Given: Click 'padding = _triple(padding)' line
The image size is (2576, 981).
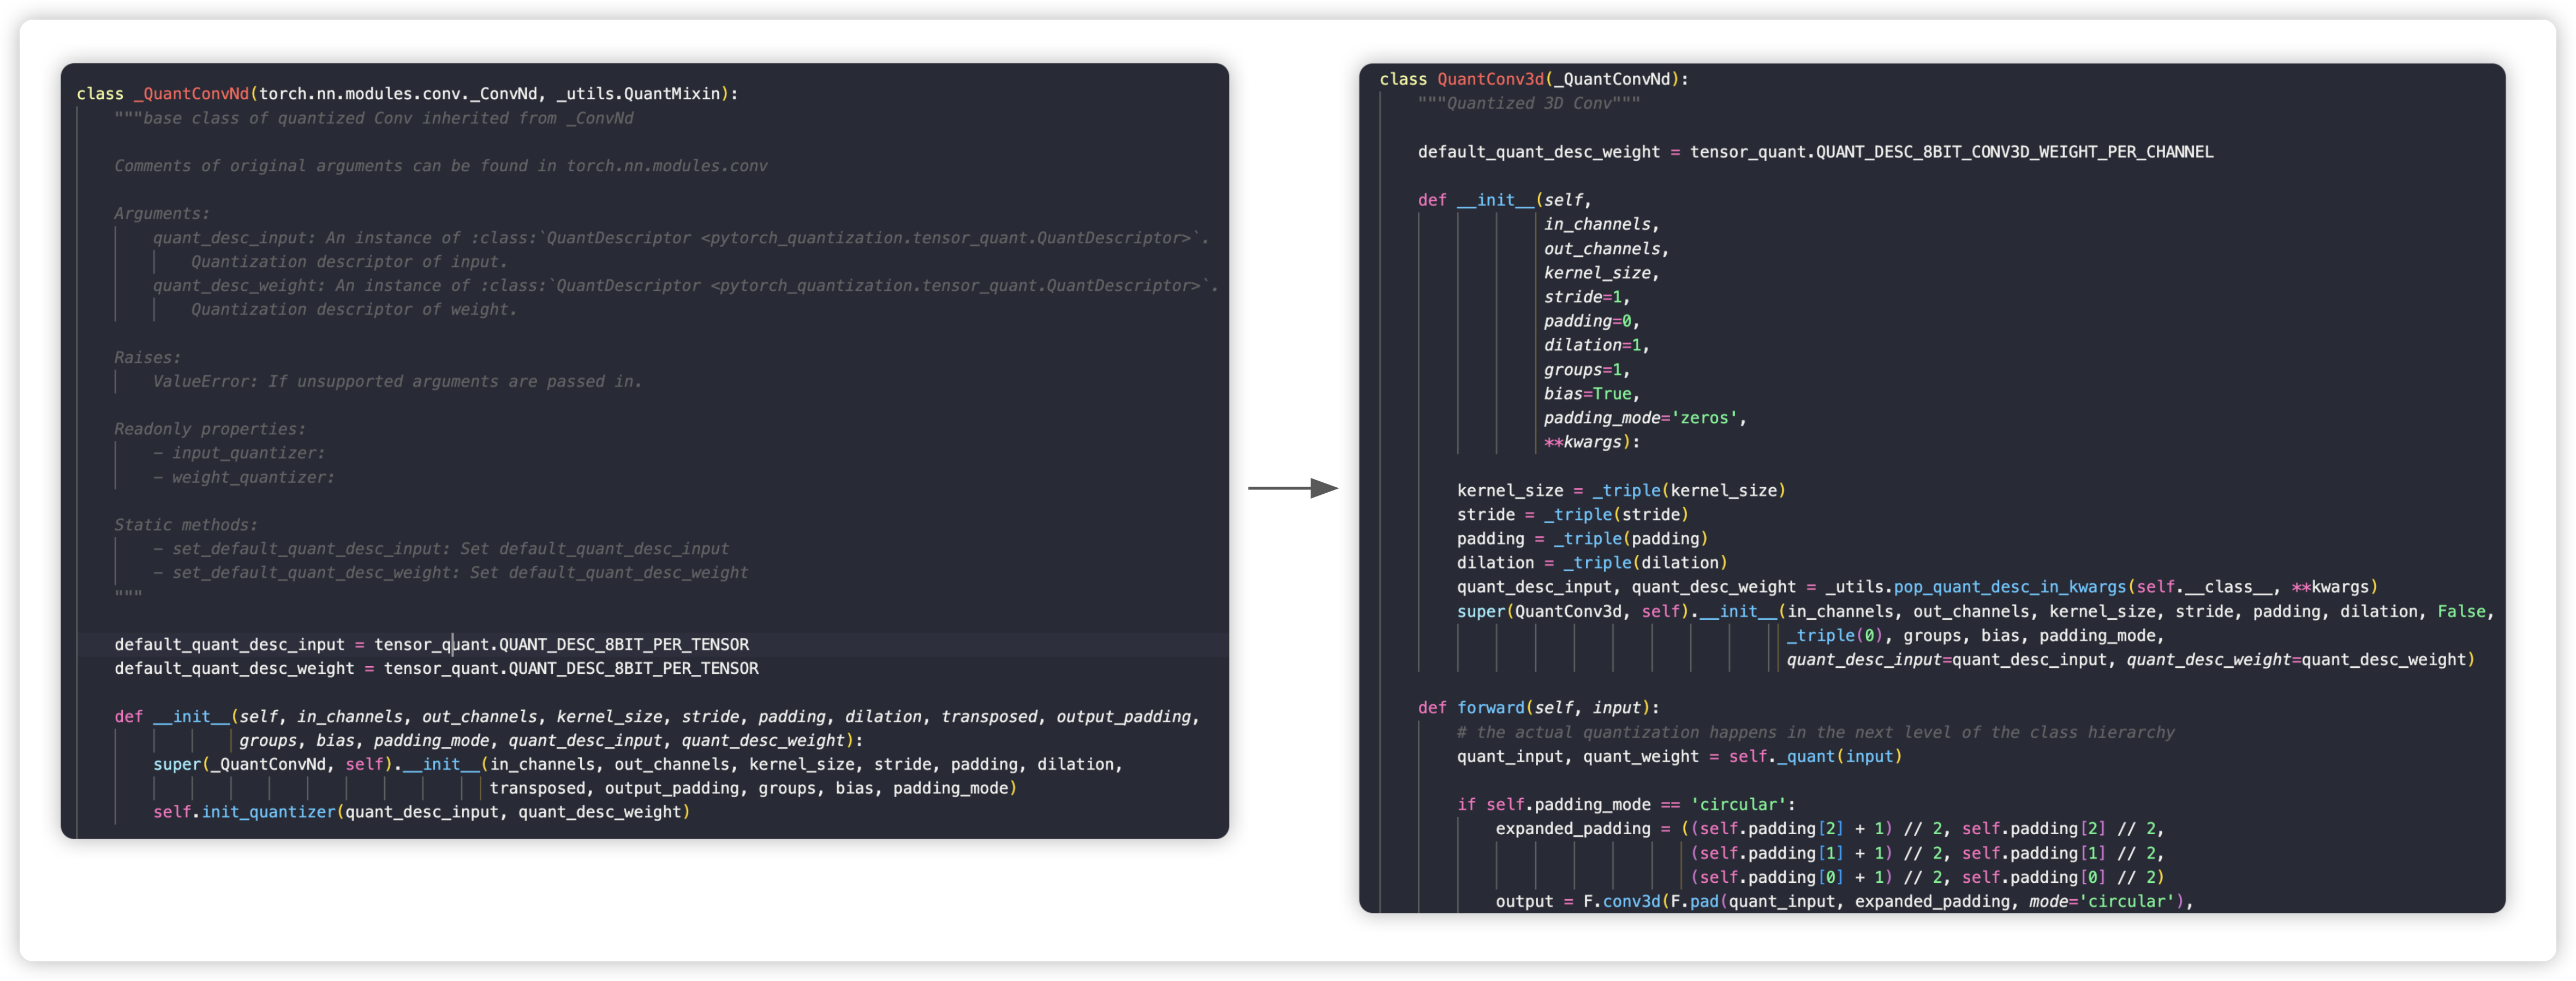Looking at the screenshot, I should coord(1583,539).
